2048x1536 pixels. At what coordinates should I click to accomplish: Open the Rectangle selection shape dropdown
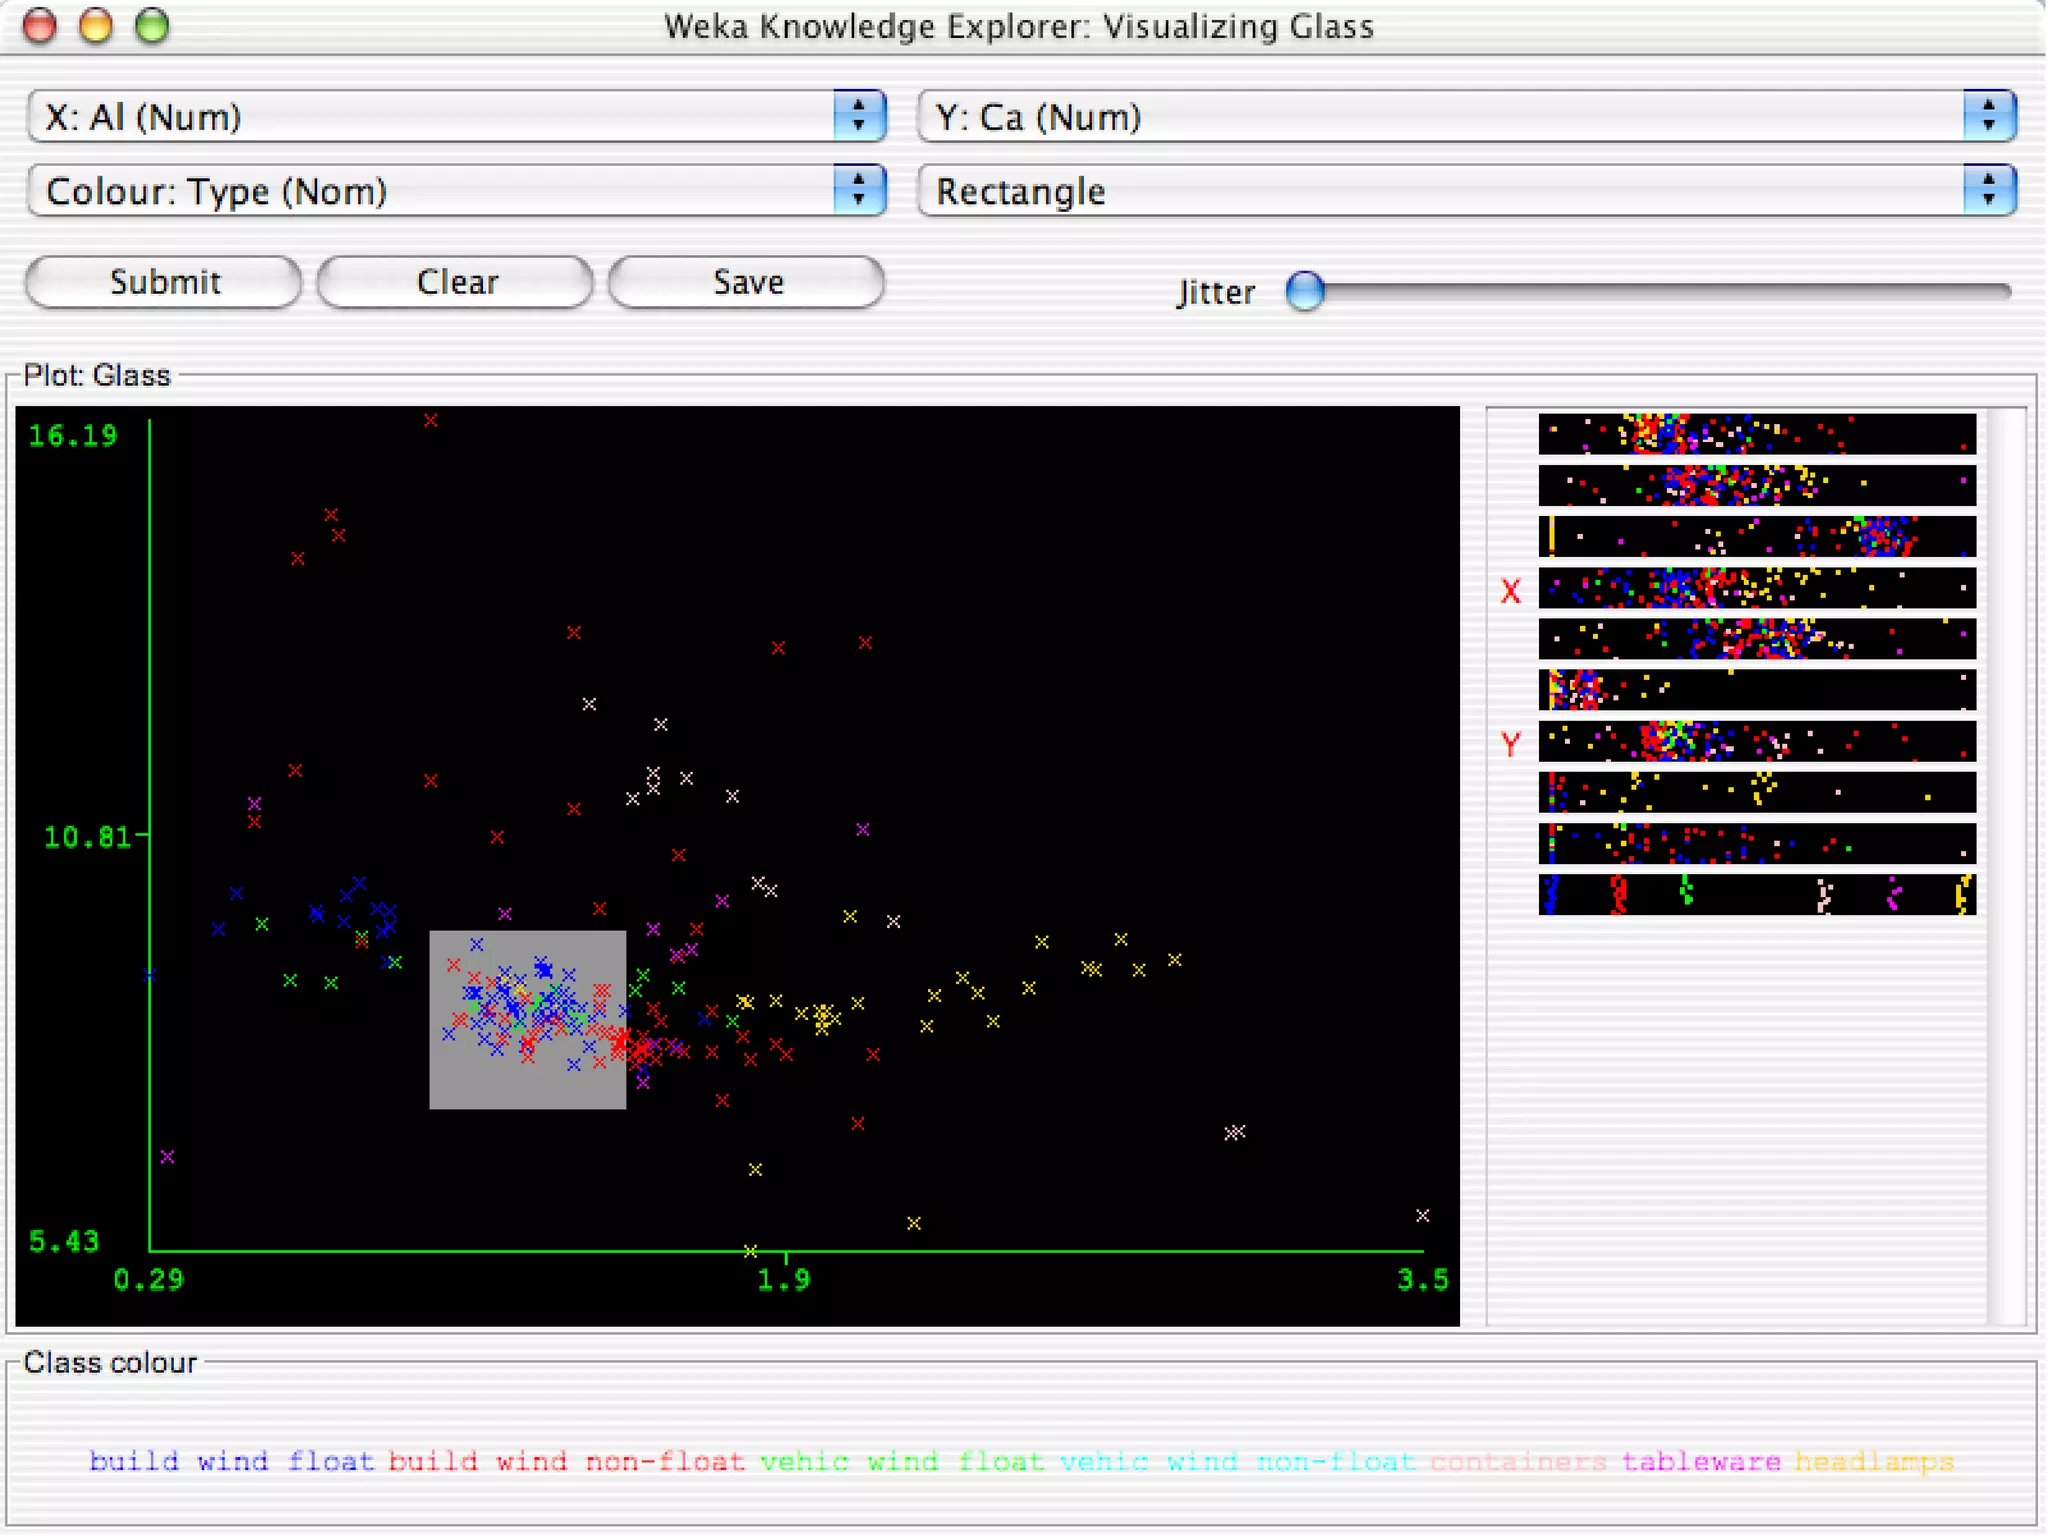tap(1465, 191)
